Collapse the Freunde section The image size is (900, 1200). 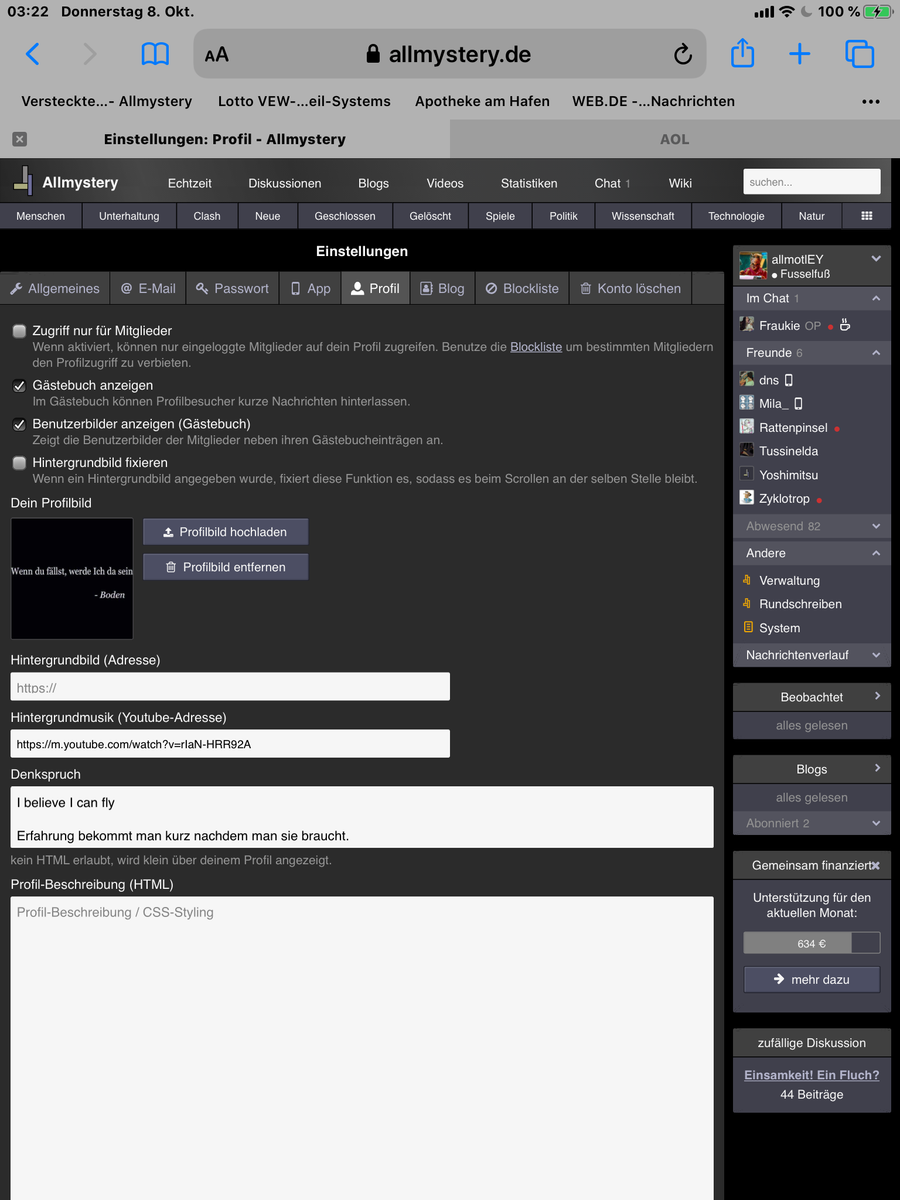(876, 353)
